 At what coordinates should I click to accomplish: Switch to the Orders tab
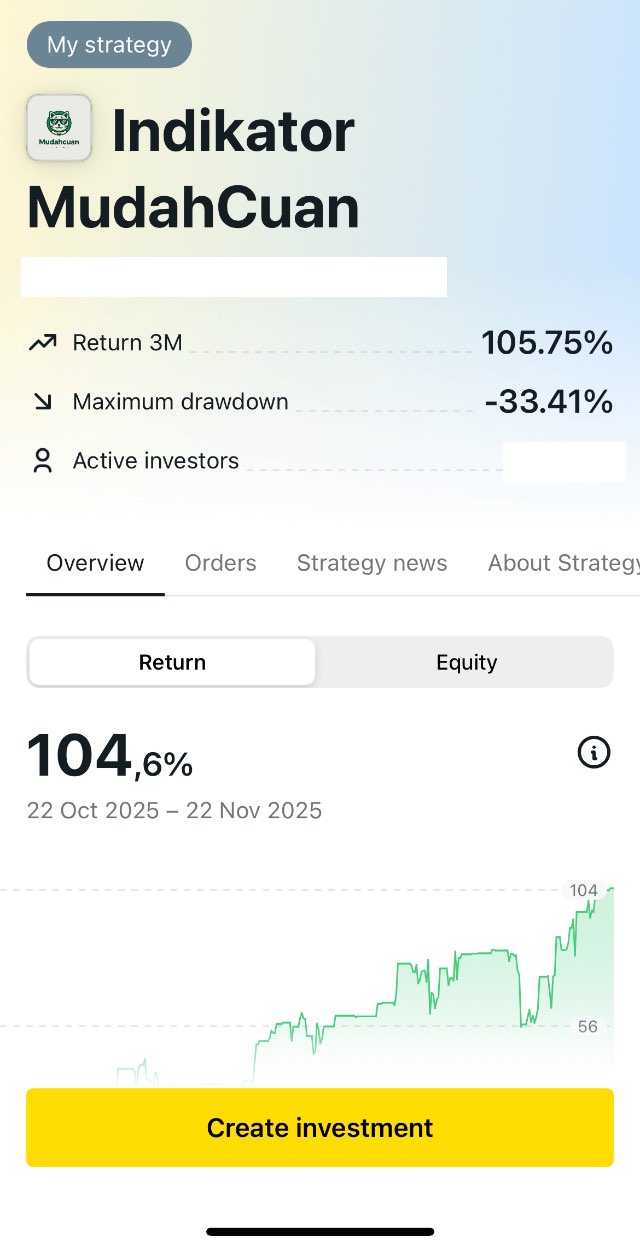pos(220,563)
